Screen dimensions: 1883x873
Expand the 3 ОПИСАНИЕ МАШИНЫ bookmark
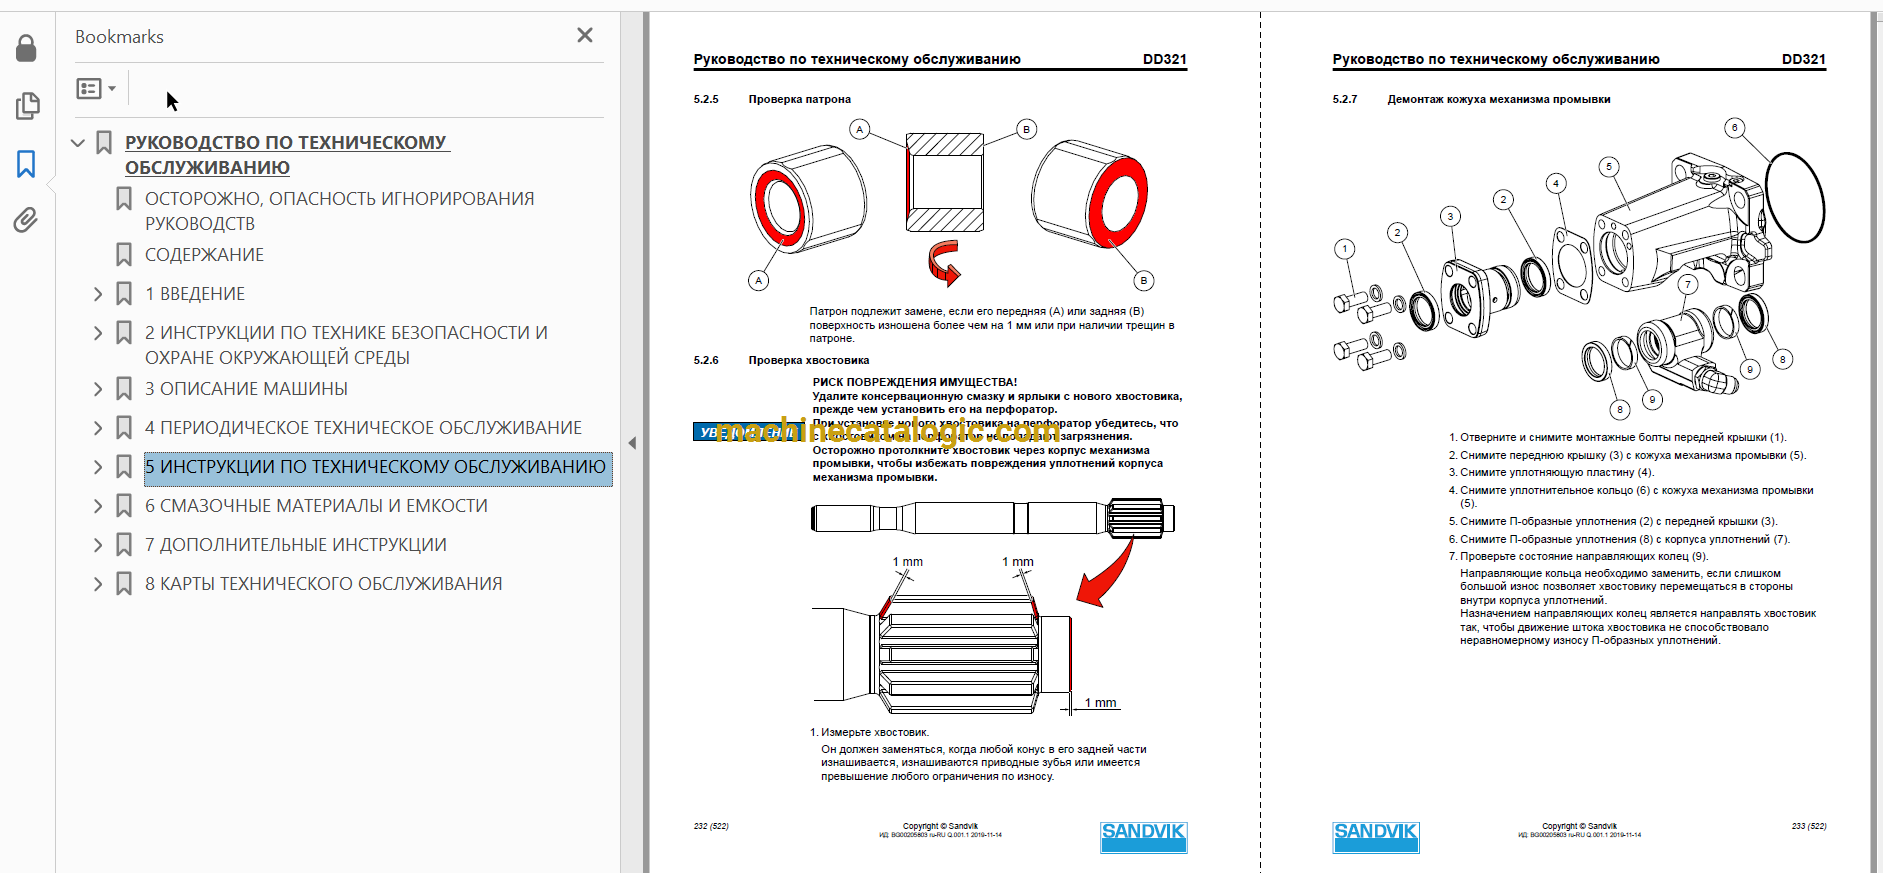click(98, 389)
